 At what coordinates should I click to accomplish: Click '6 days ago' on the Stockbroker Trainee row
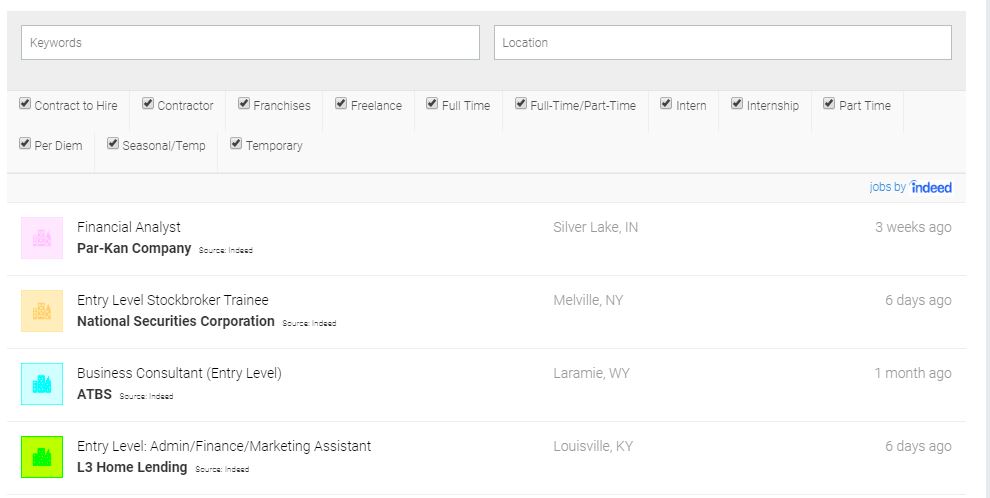click(918, 300)
